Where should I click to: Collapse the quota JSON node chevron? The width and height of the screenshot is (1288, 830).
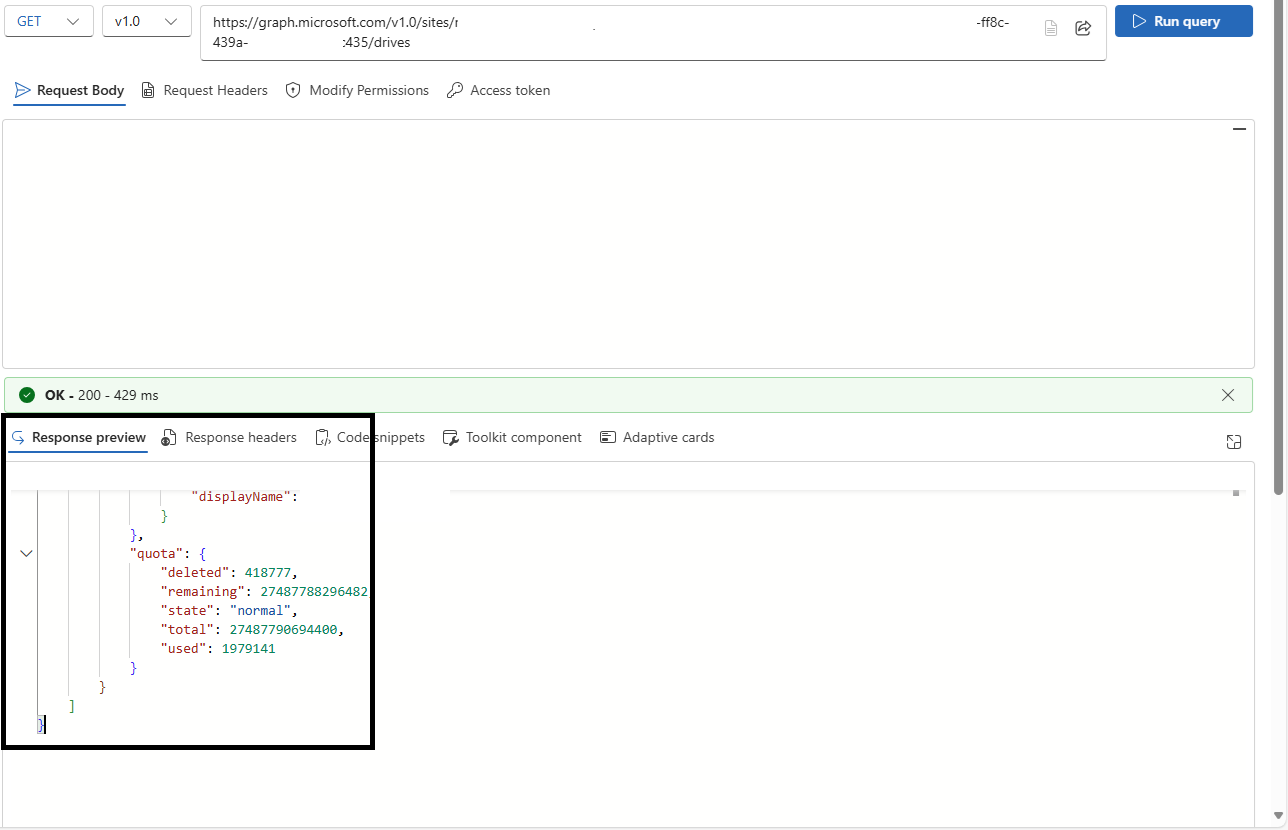tap(26, 553)
